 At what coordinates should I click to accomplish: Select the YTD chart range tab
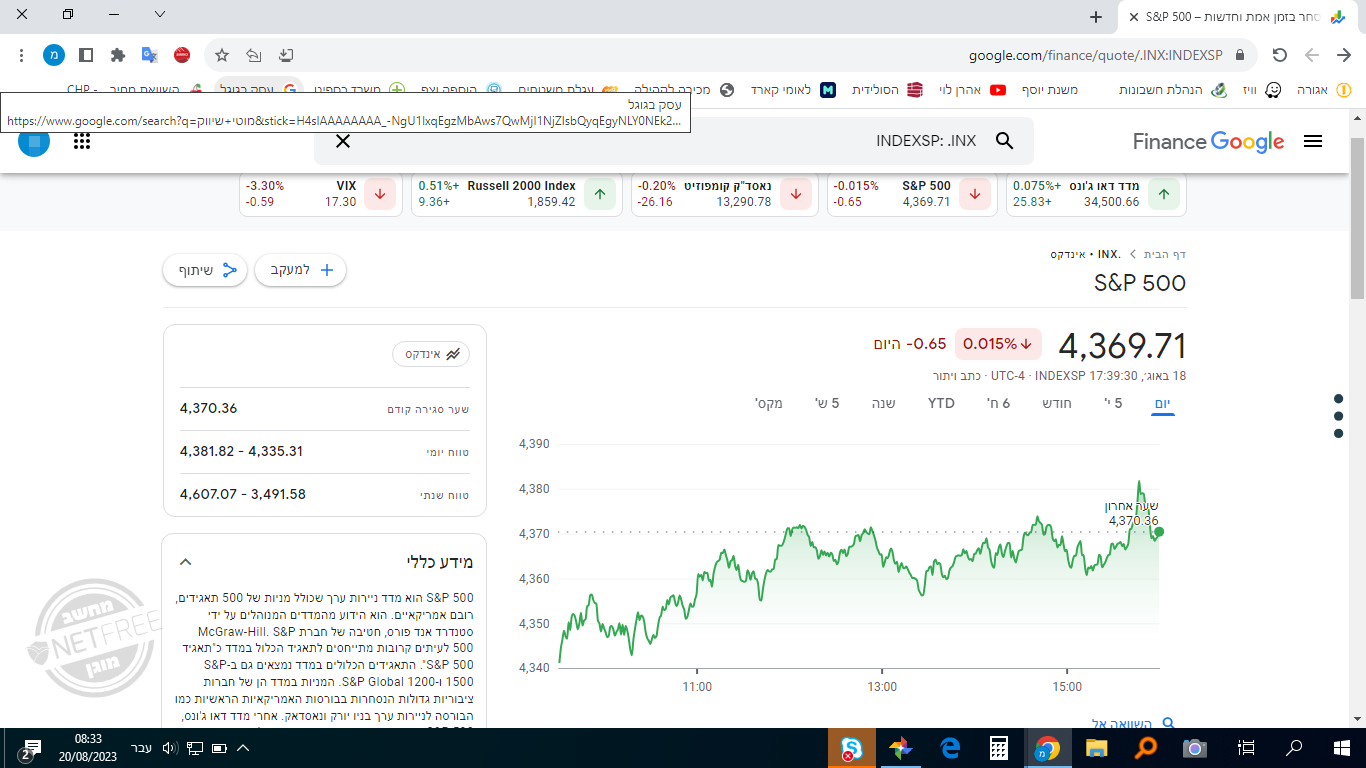point(941,403)
